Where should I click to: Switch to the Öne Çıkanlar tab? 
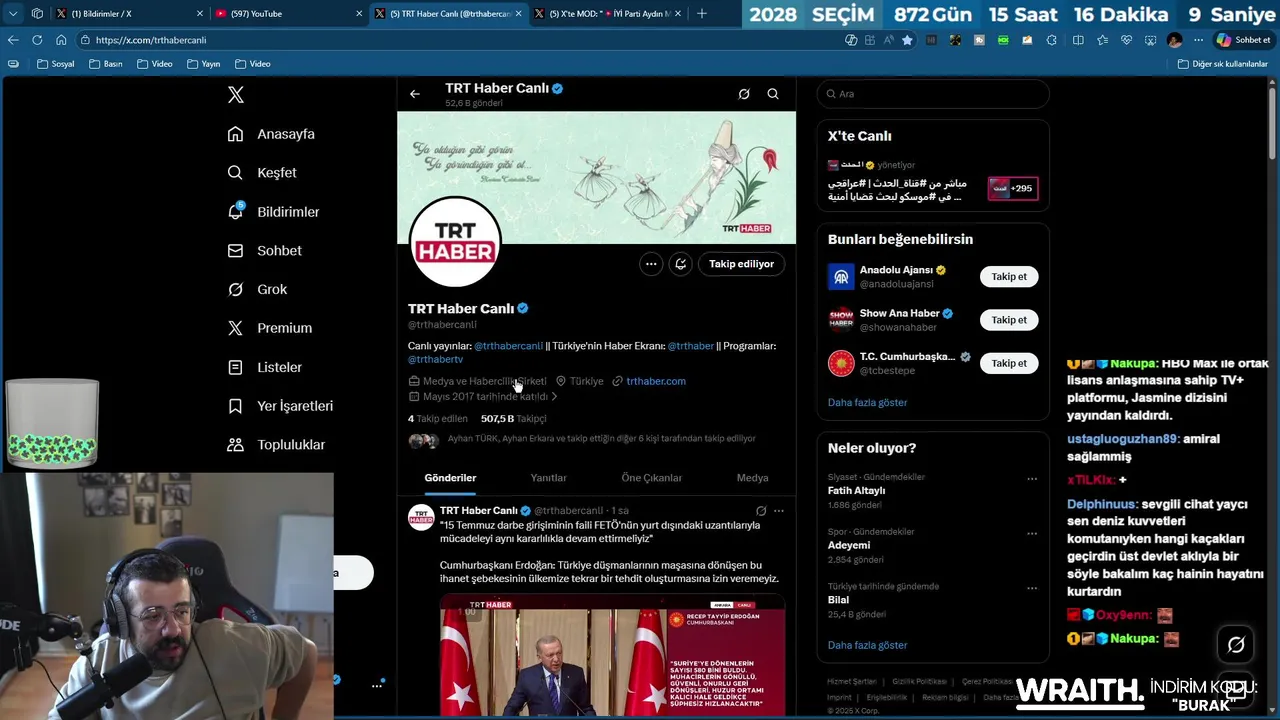point(651,478)
